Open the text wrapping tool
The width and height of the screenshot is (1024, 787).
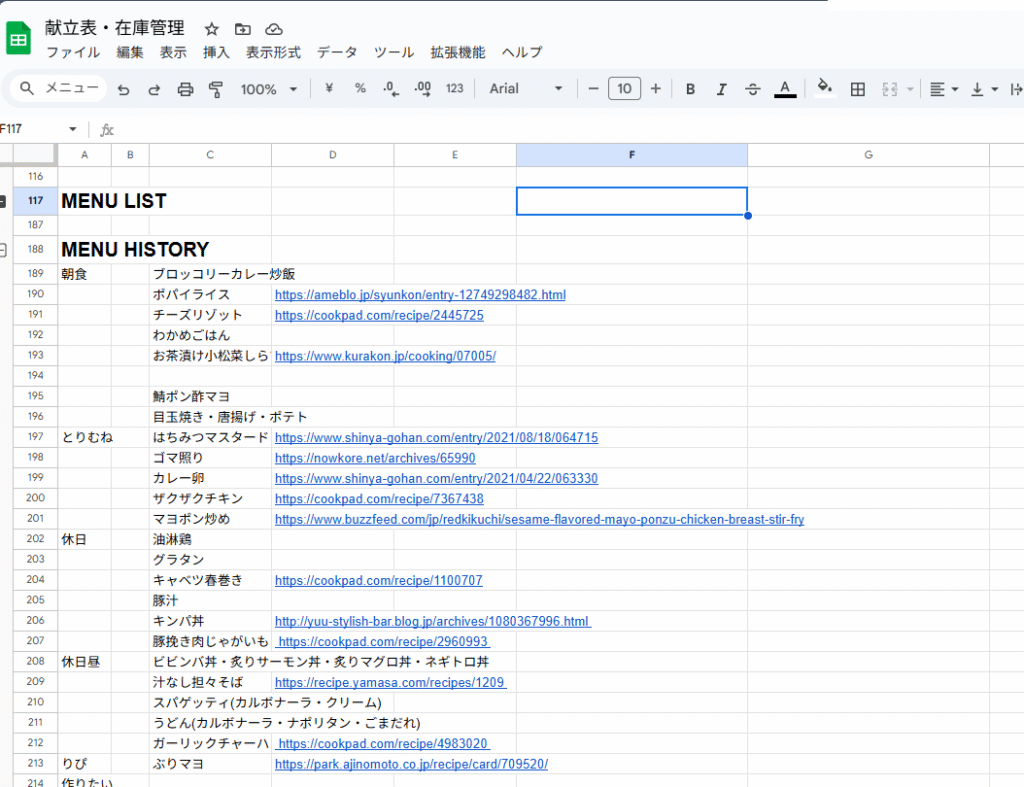click(x=1016, y=89)
